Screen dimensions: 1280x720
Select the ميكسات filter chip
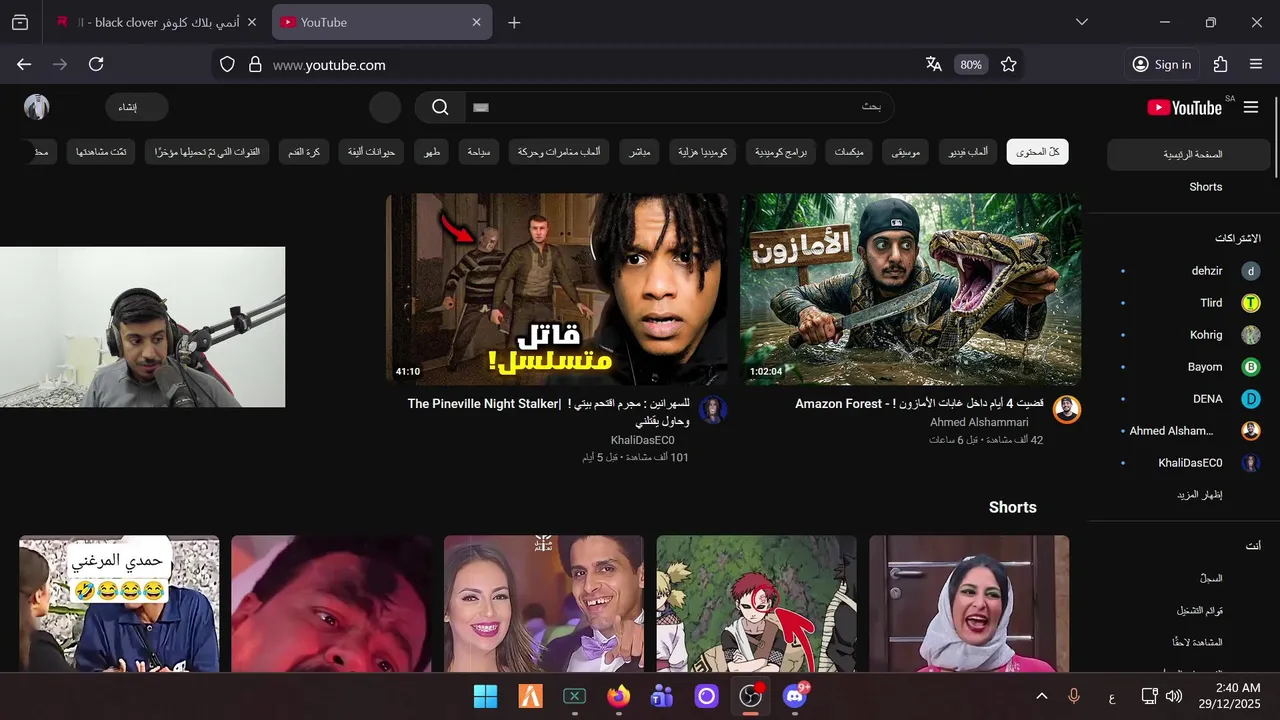coord(849,152)
